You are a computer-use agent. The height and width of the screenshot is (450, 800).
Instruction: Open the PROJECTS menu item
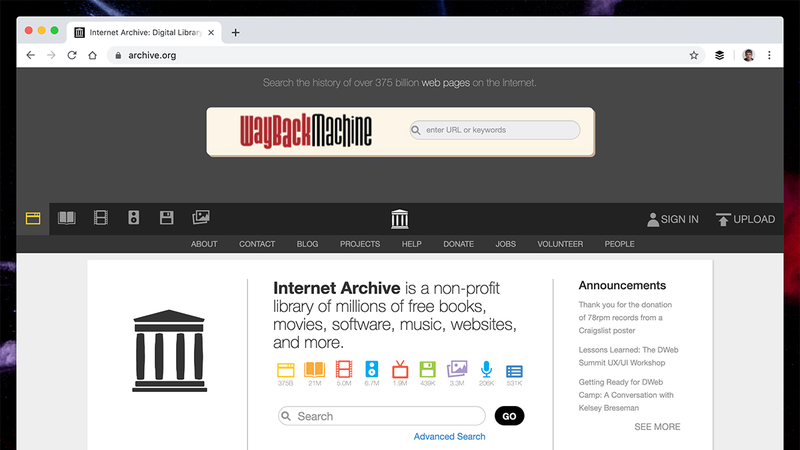(360, 244)
